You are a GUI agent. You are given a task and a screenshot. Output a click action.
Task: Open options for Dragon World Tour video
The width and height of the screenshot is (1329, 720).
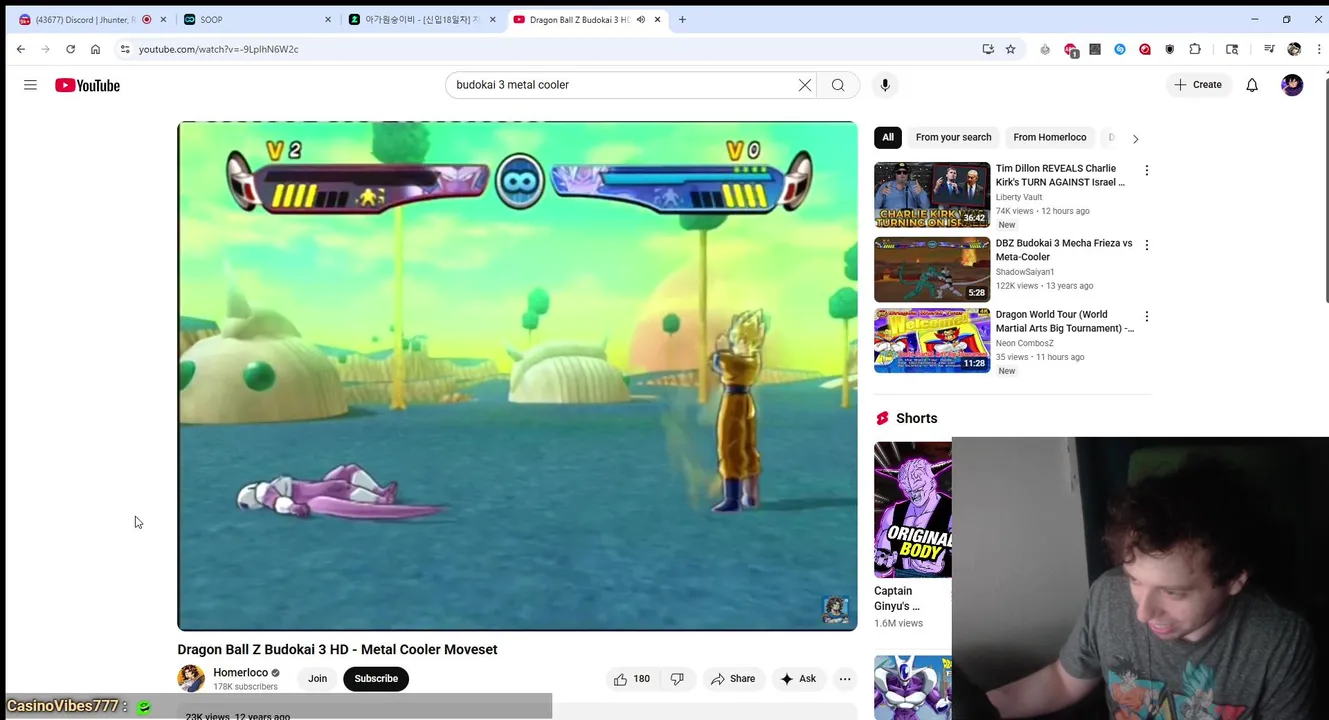pyautogui.click(x=1147, y=316)
